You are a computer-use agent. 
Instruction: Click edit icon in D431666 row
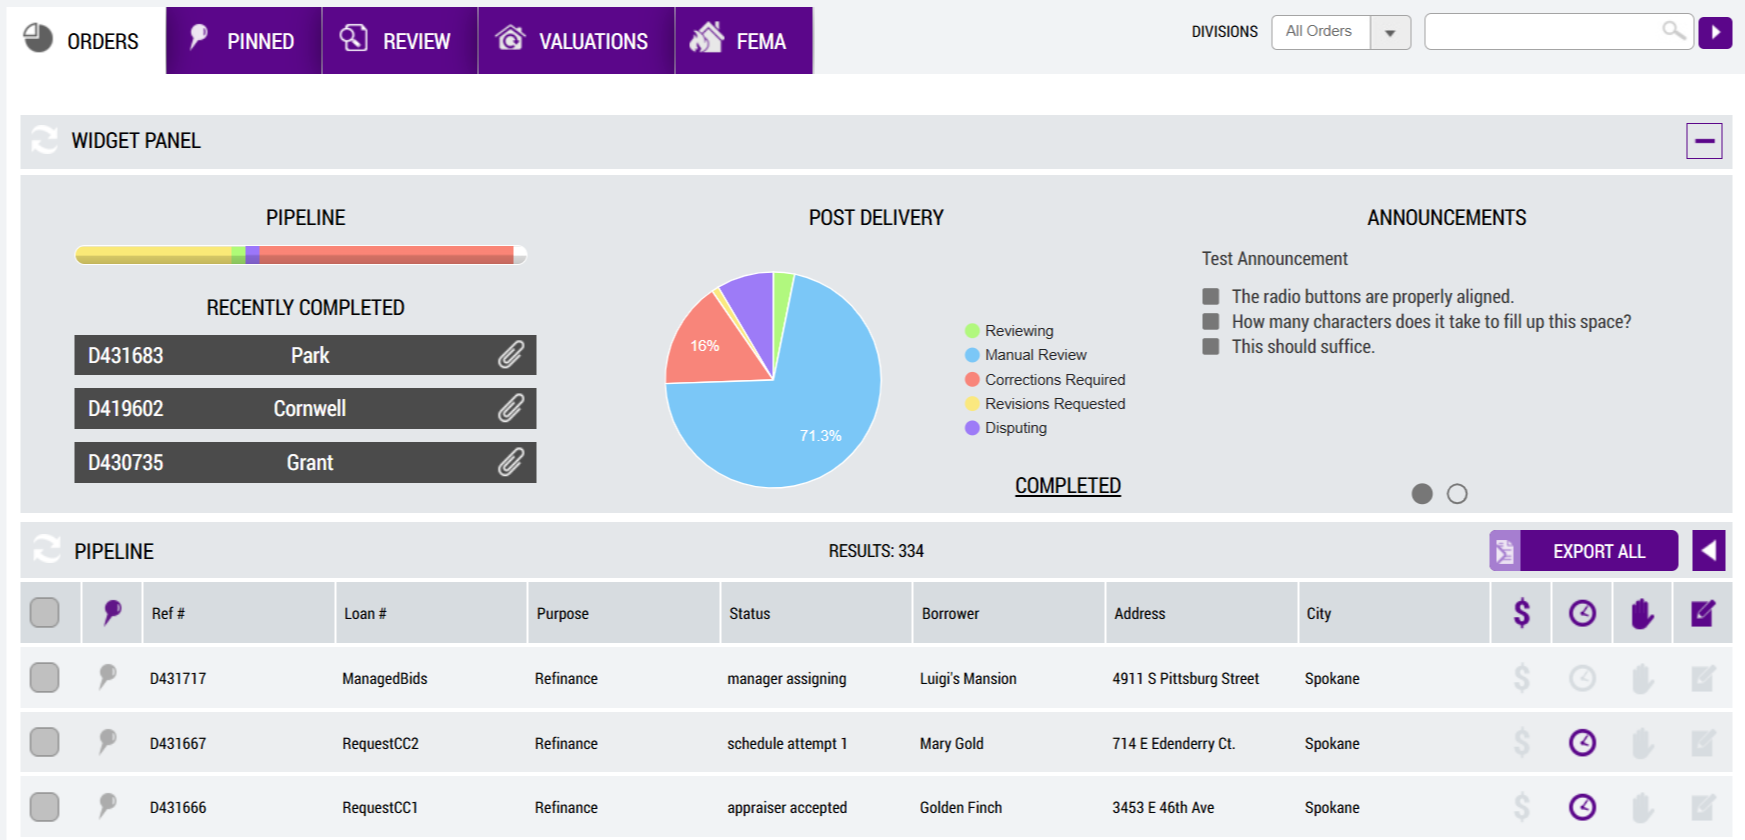[x=1703, y=806]
